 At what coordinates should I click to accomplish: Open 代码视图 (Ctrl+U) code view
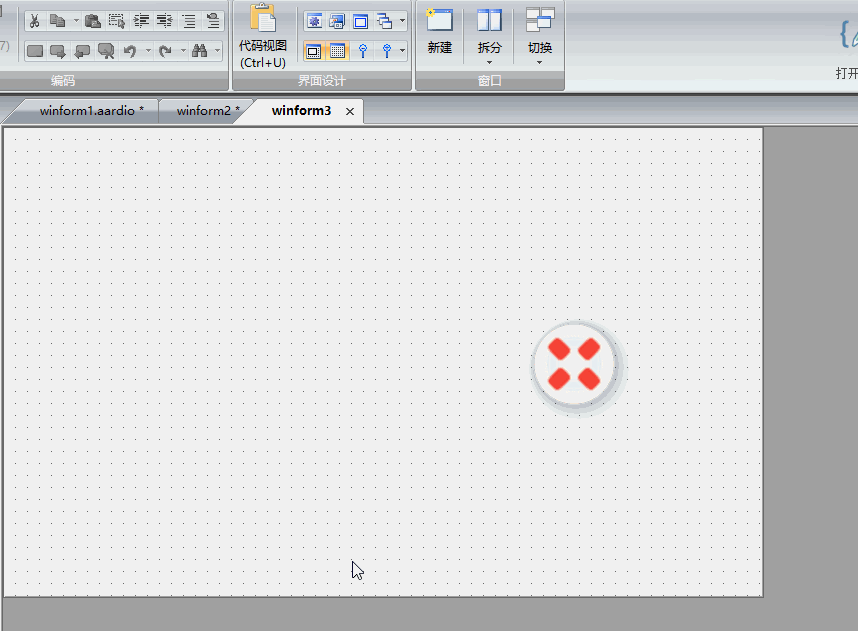pos(263,37)
